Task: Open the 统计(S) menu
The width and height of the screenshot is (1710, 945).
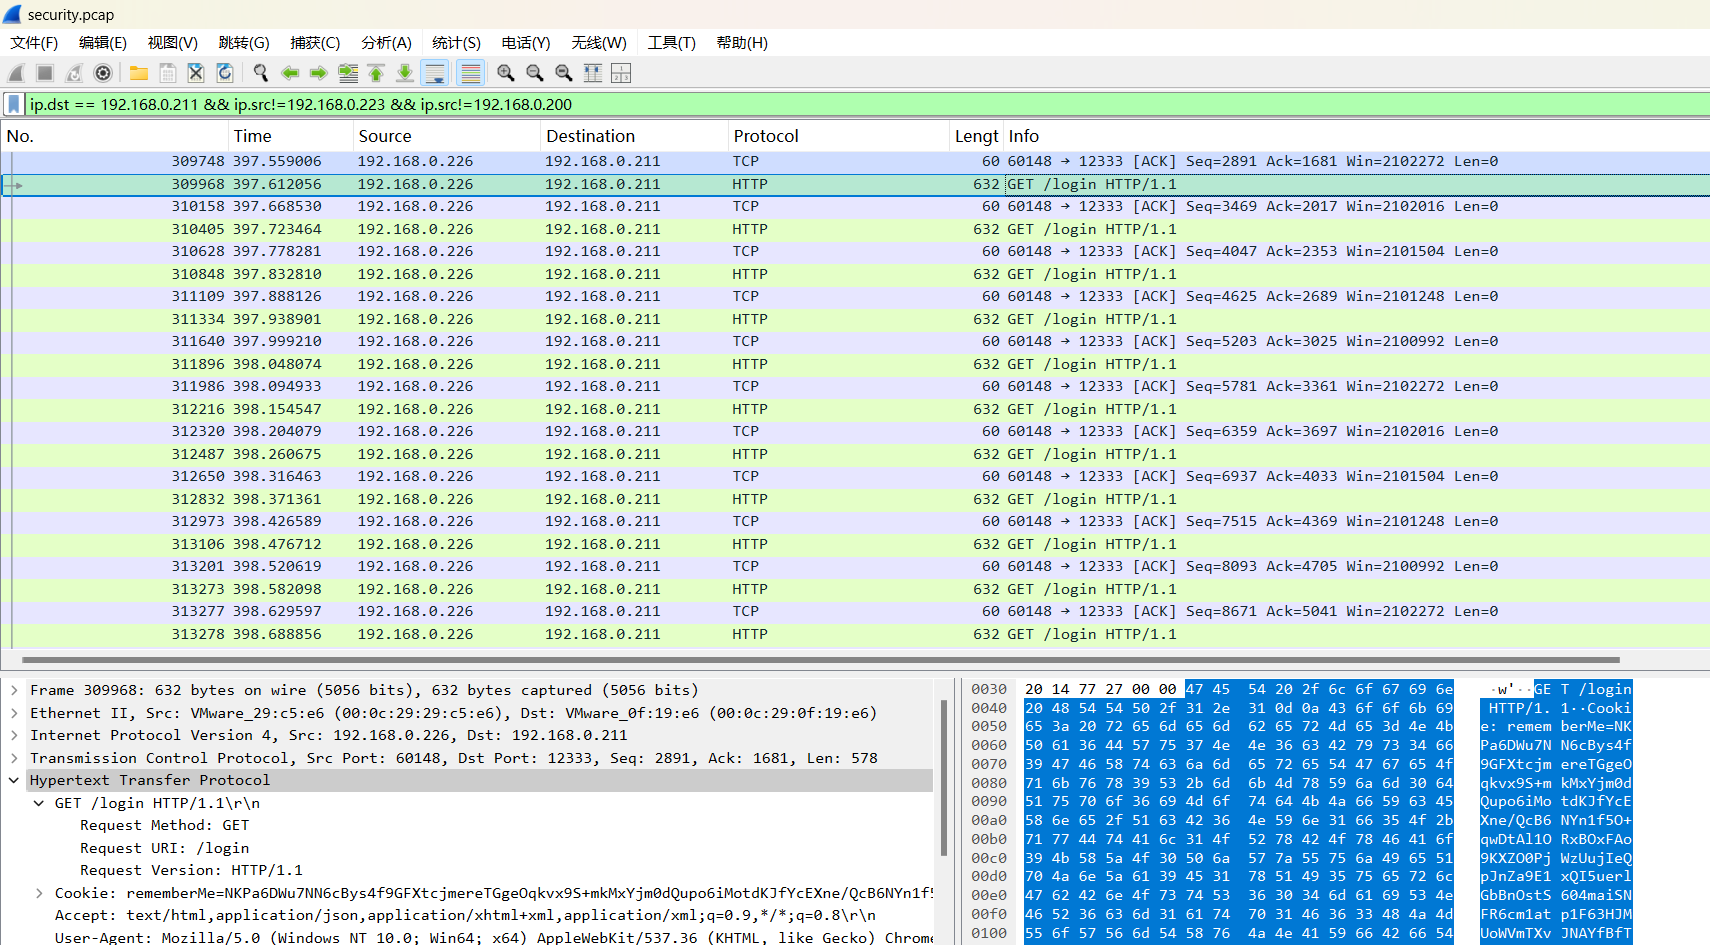Action: (x=456, y=43)
